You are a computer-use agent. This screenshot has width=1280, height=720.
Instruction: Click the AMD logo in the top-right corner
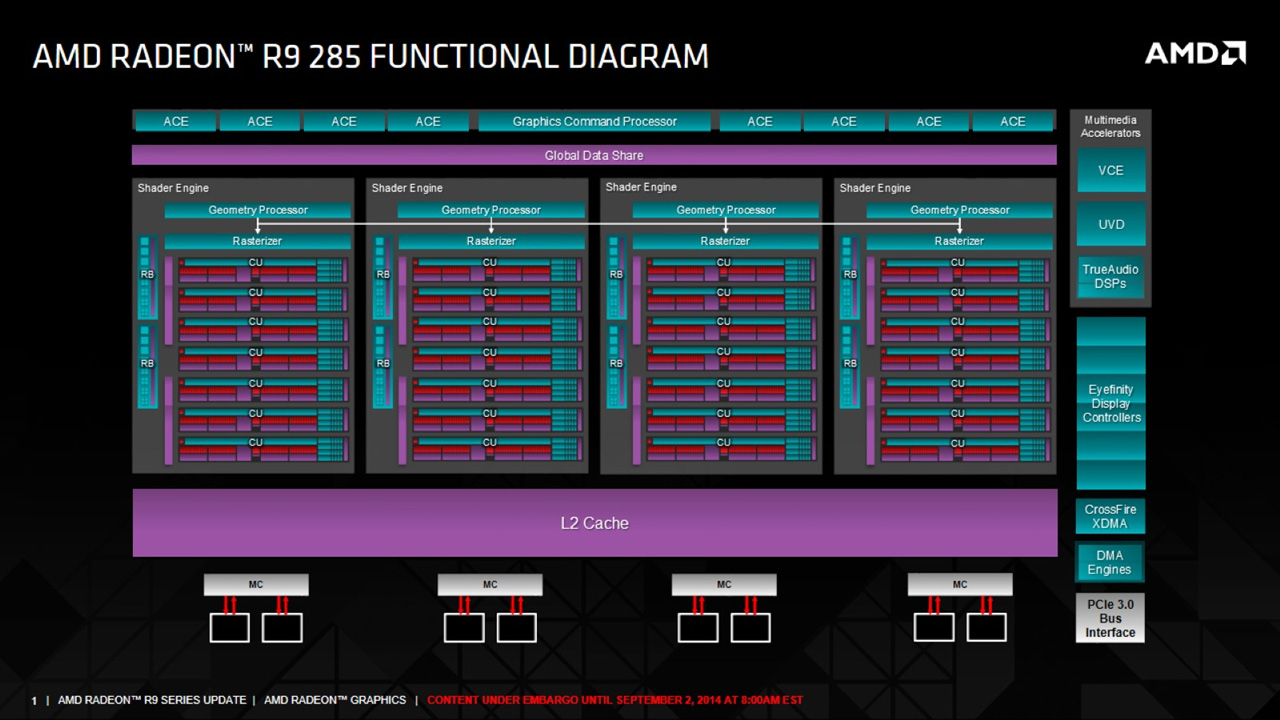[x=1195, y=53]
